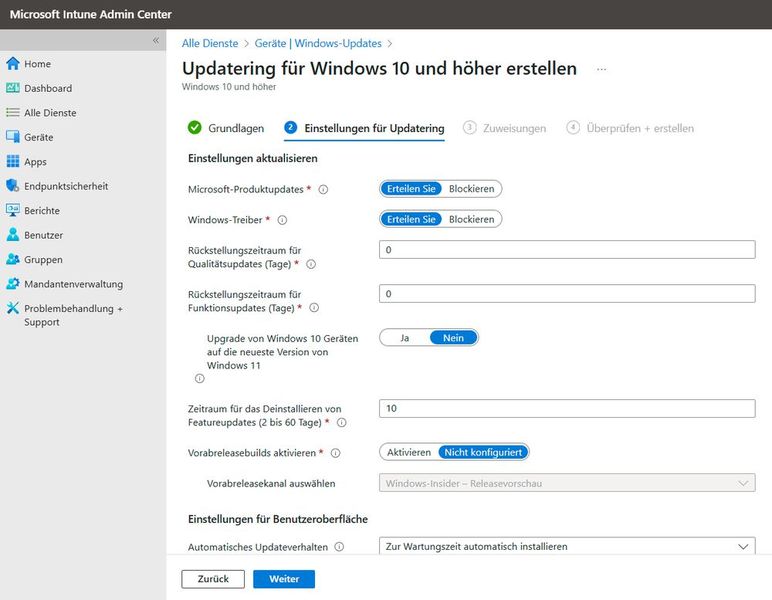This screenshot has width=772, height=600.
Task: Click the Home icon in sidebar
Action: pos(13,63)
